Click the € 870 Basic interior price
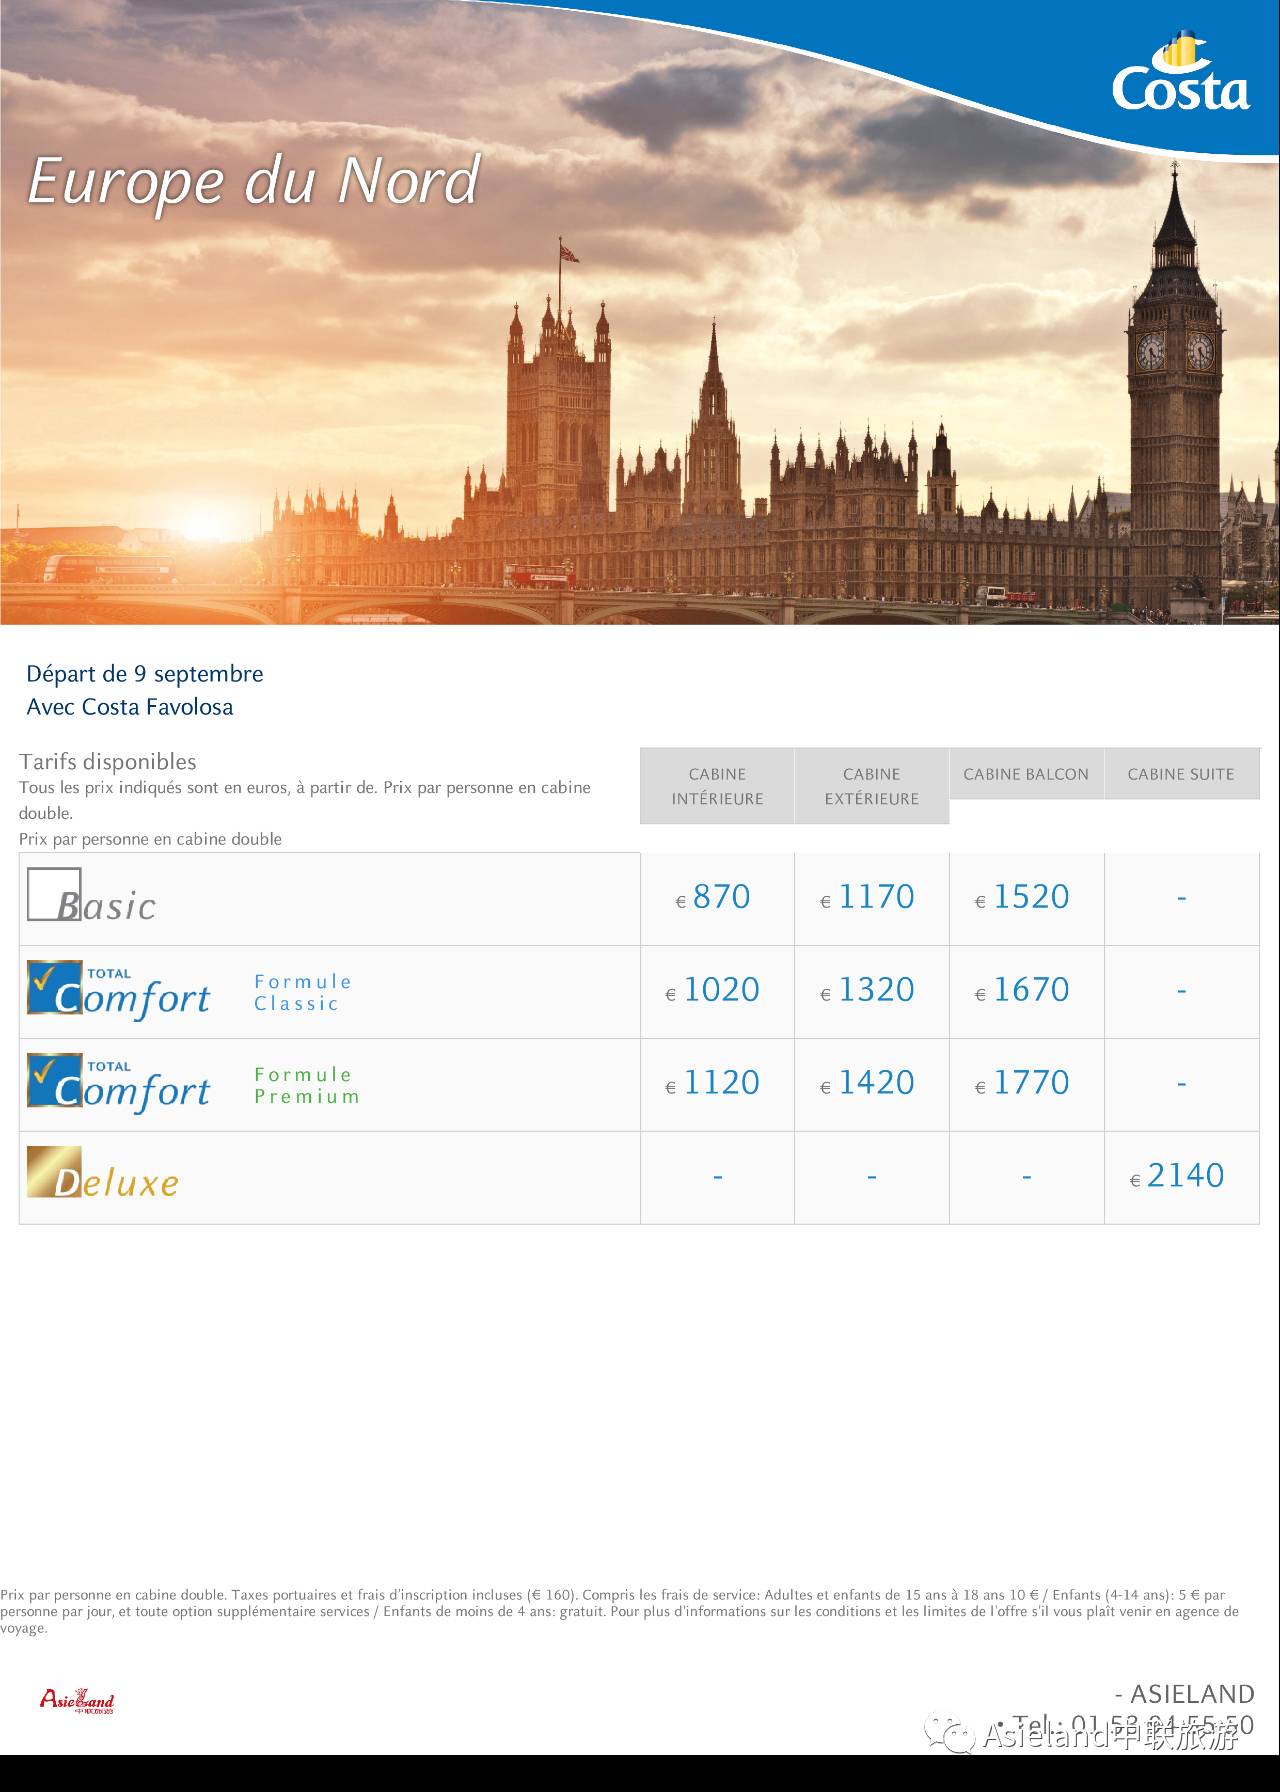 [713, 897]
